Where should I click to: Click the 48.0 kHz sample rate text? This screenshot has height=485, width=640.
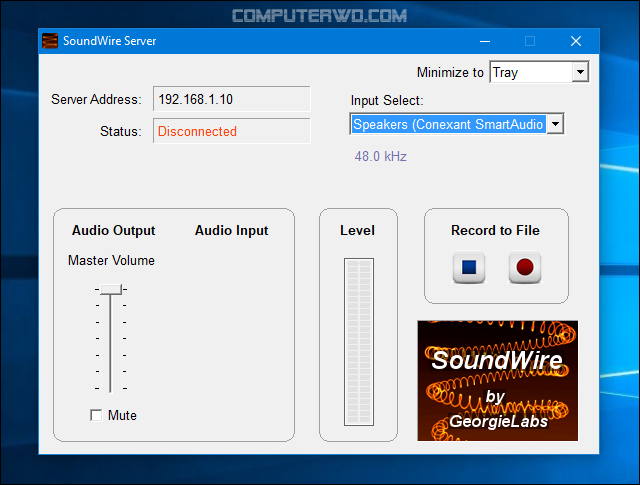pyautogui.click(x=380, y=156)
